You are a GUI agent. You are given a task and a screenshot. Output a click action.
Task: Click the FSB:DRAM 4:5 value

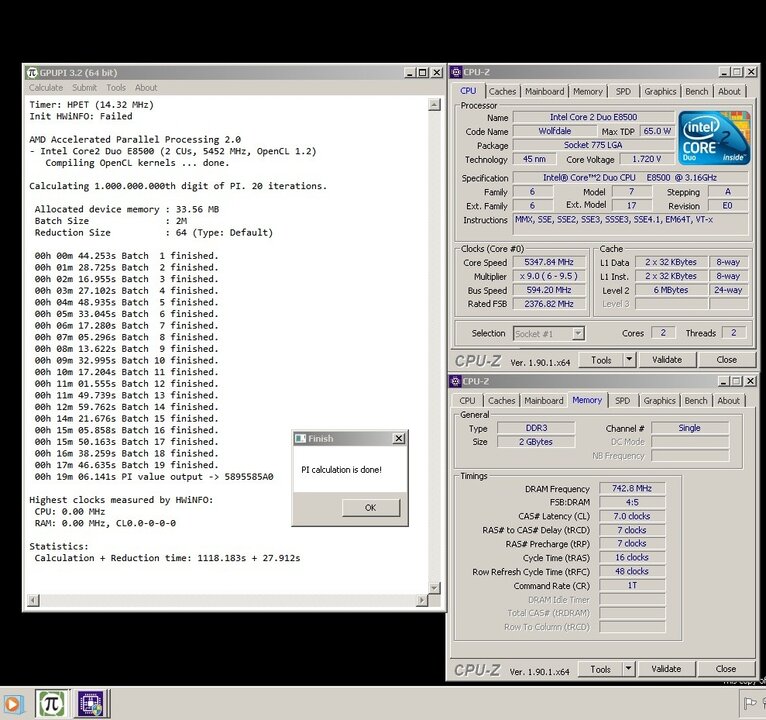coord(632,503)
